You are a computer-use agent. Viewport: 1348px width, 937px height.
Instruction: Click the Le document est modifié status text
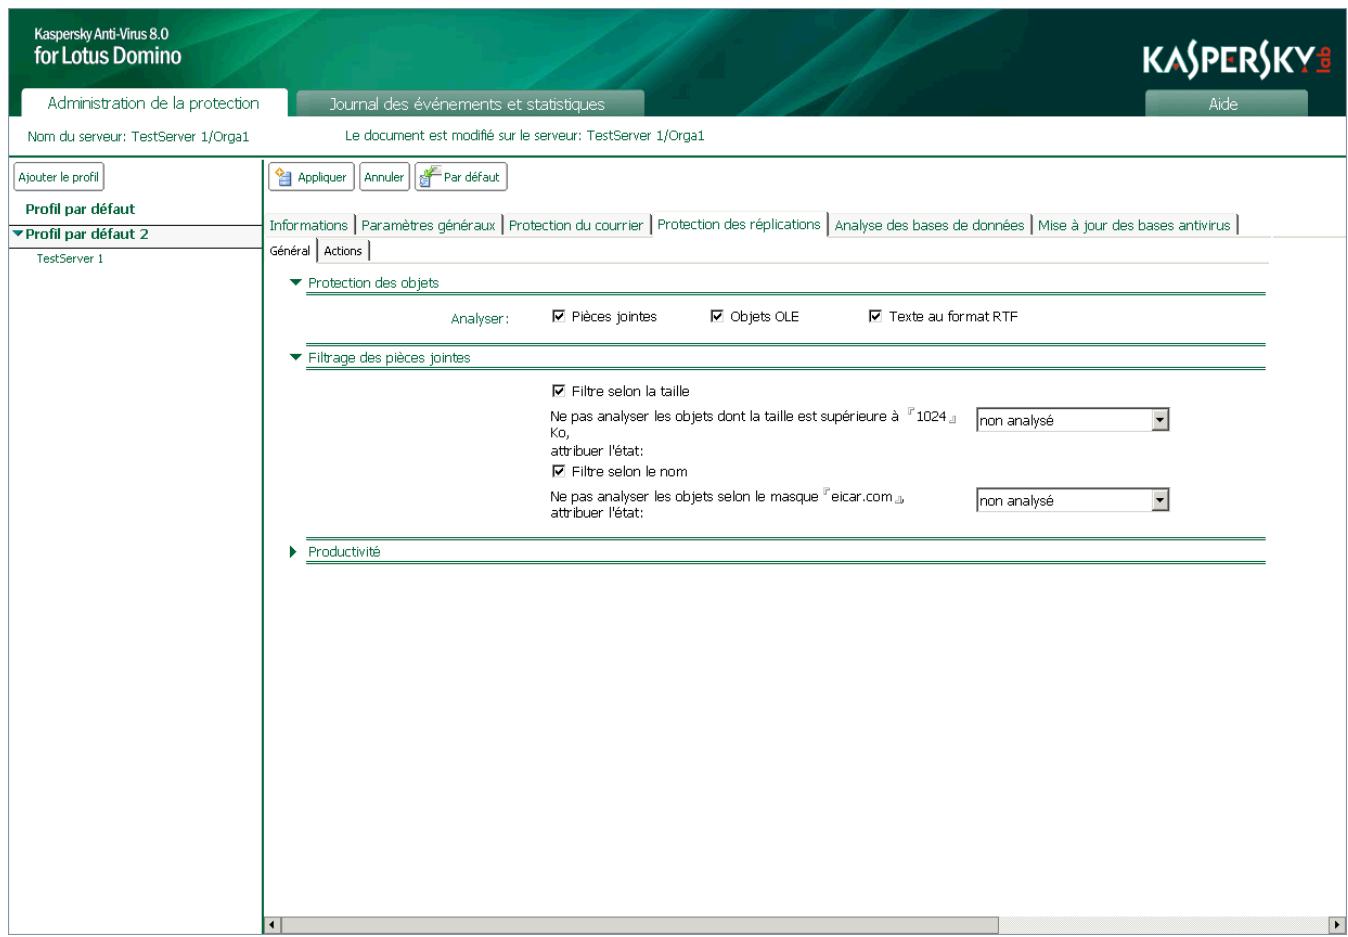pos(525,136)
